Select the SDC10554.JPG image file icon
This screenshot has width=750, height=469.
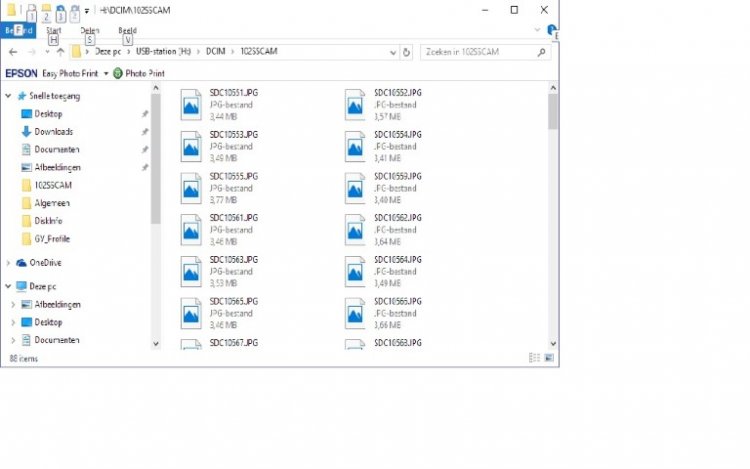(356, 146)
